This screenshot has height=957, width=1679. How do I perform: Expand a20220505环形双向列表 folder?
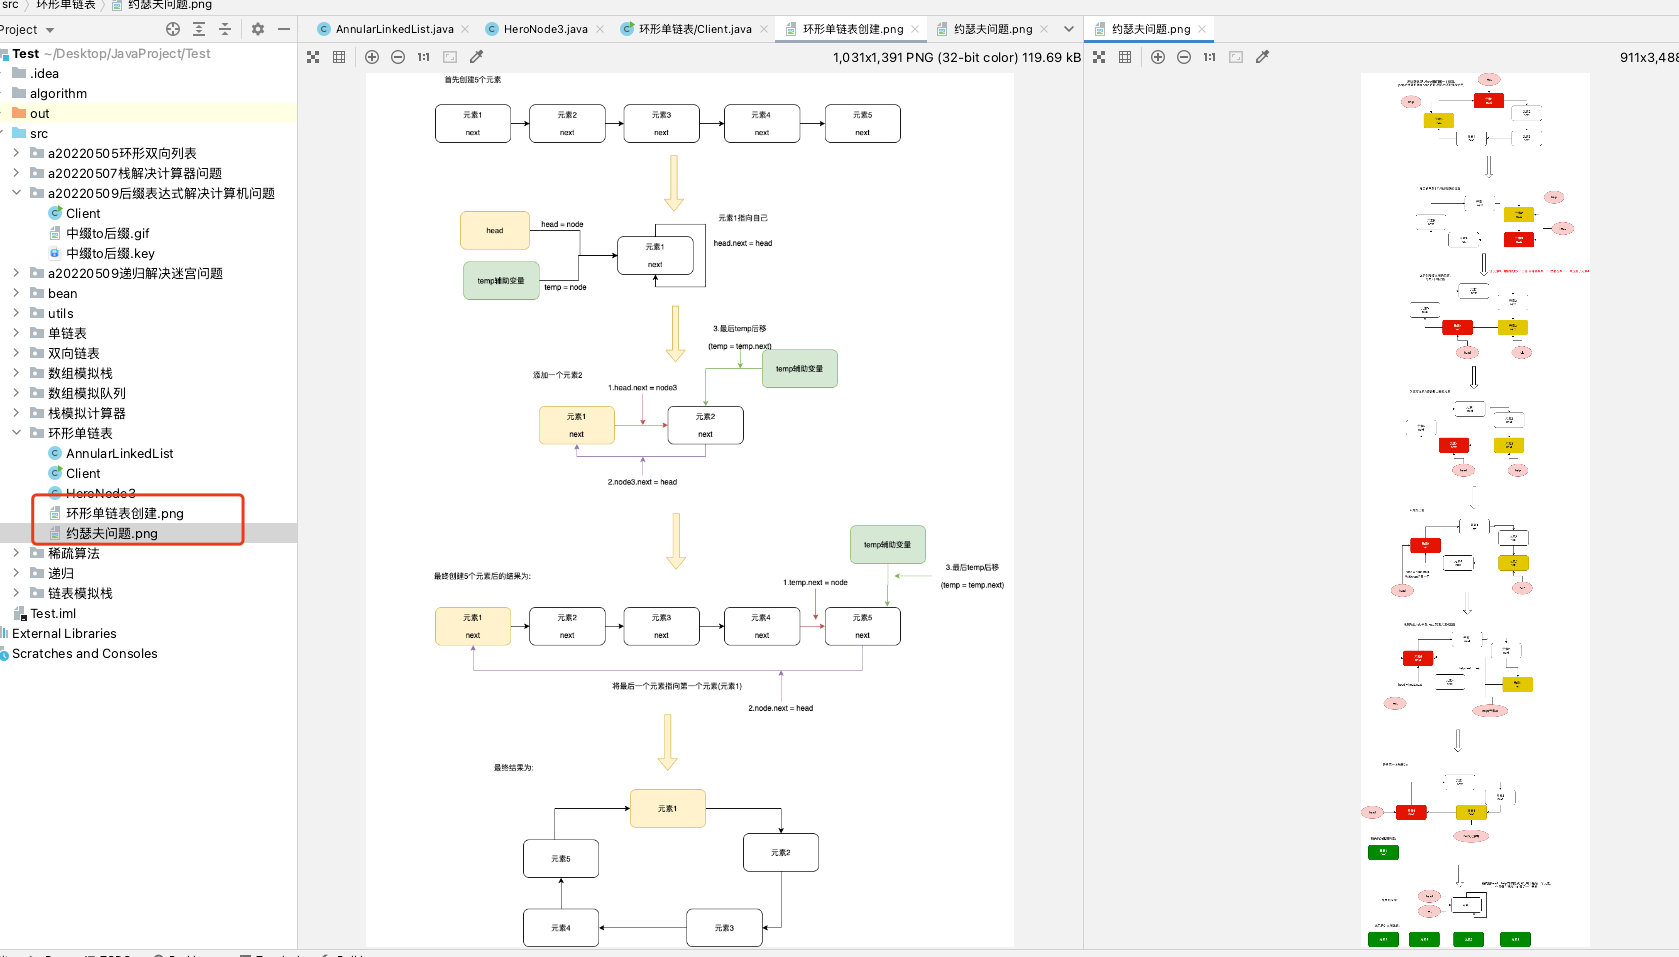point(16,153)
